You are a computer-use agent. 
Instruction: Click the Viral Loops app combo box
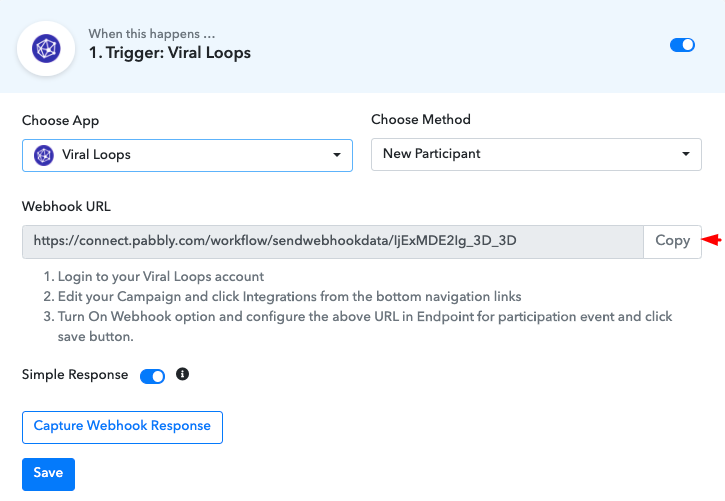point(187,155)
